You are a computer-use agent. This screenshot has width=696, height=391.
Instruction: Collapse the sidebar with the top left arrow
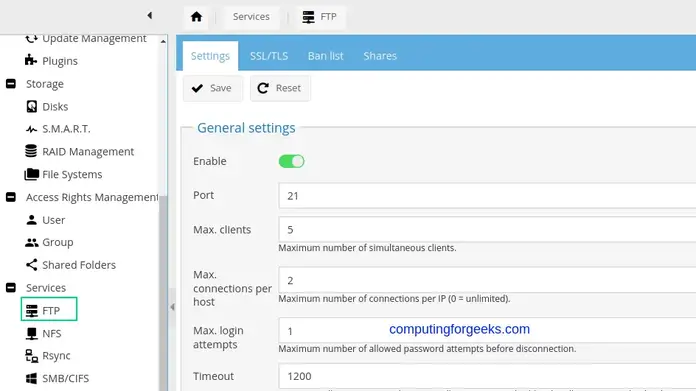click(150, 16)
